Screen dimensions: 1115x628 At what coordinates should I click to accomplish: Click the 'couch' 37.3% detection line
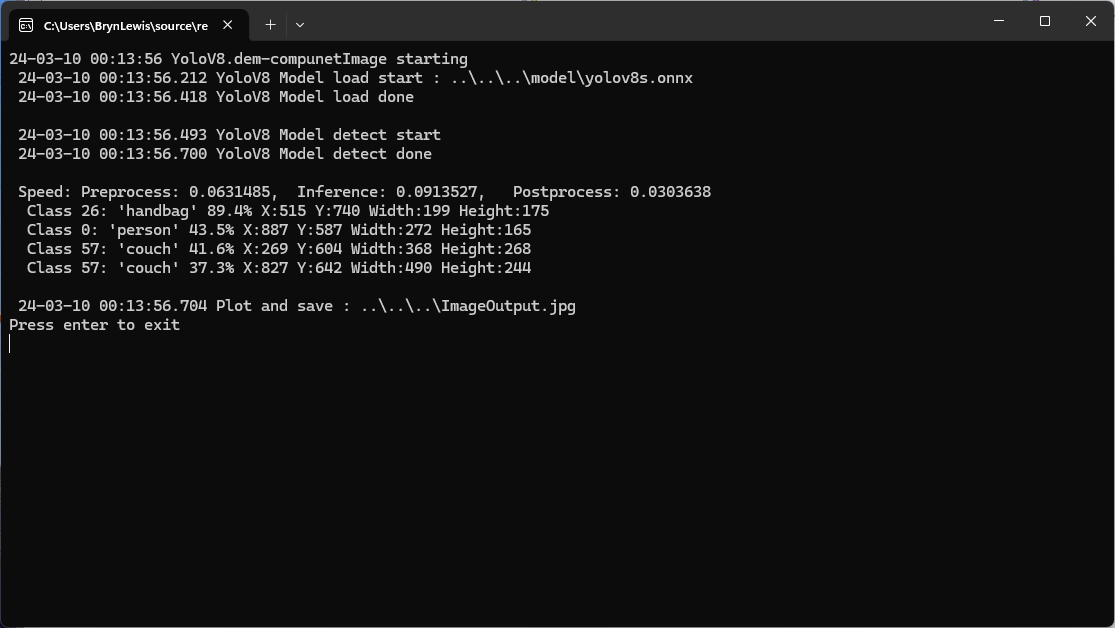coord(279,268)
